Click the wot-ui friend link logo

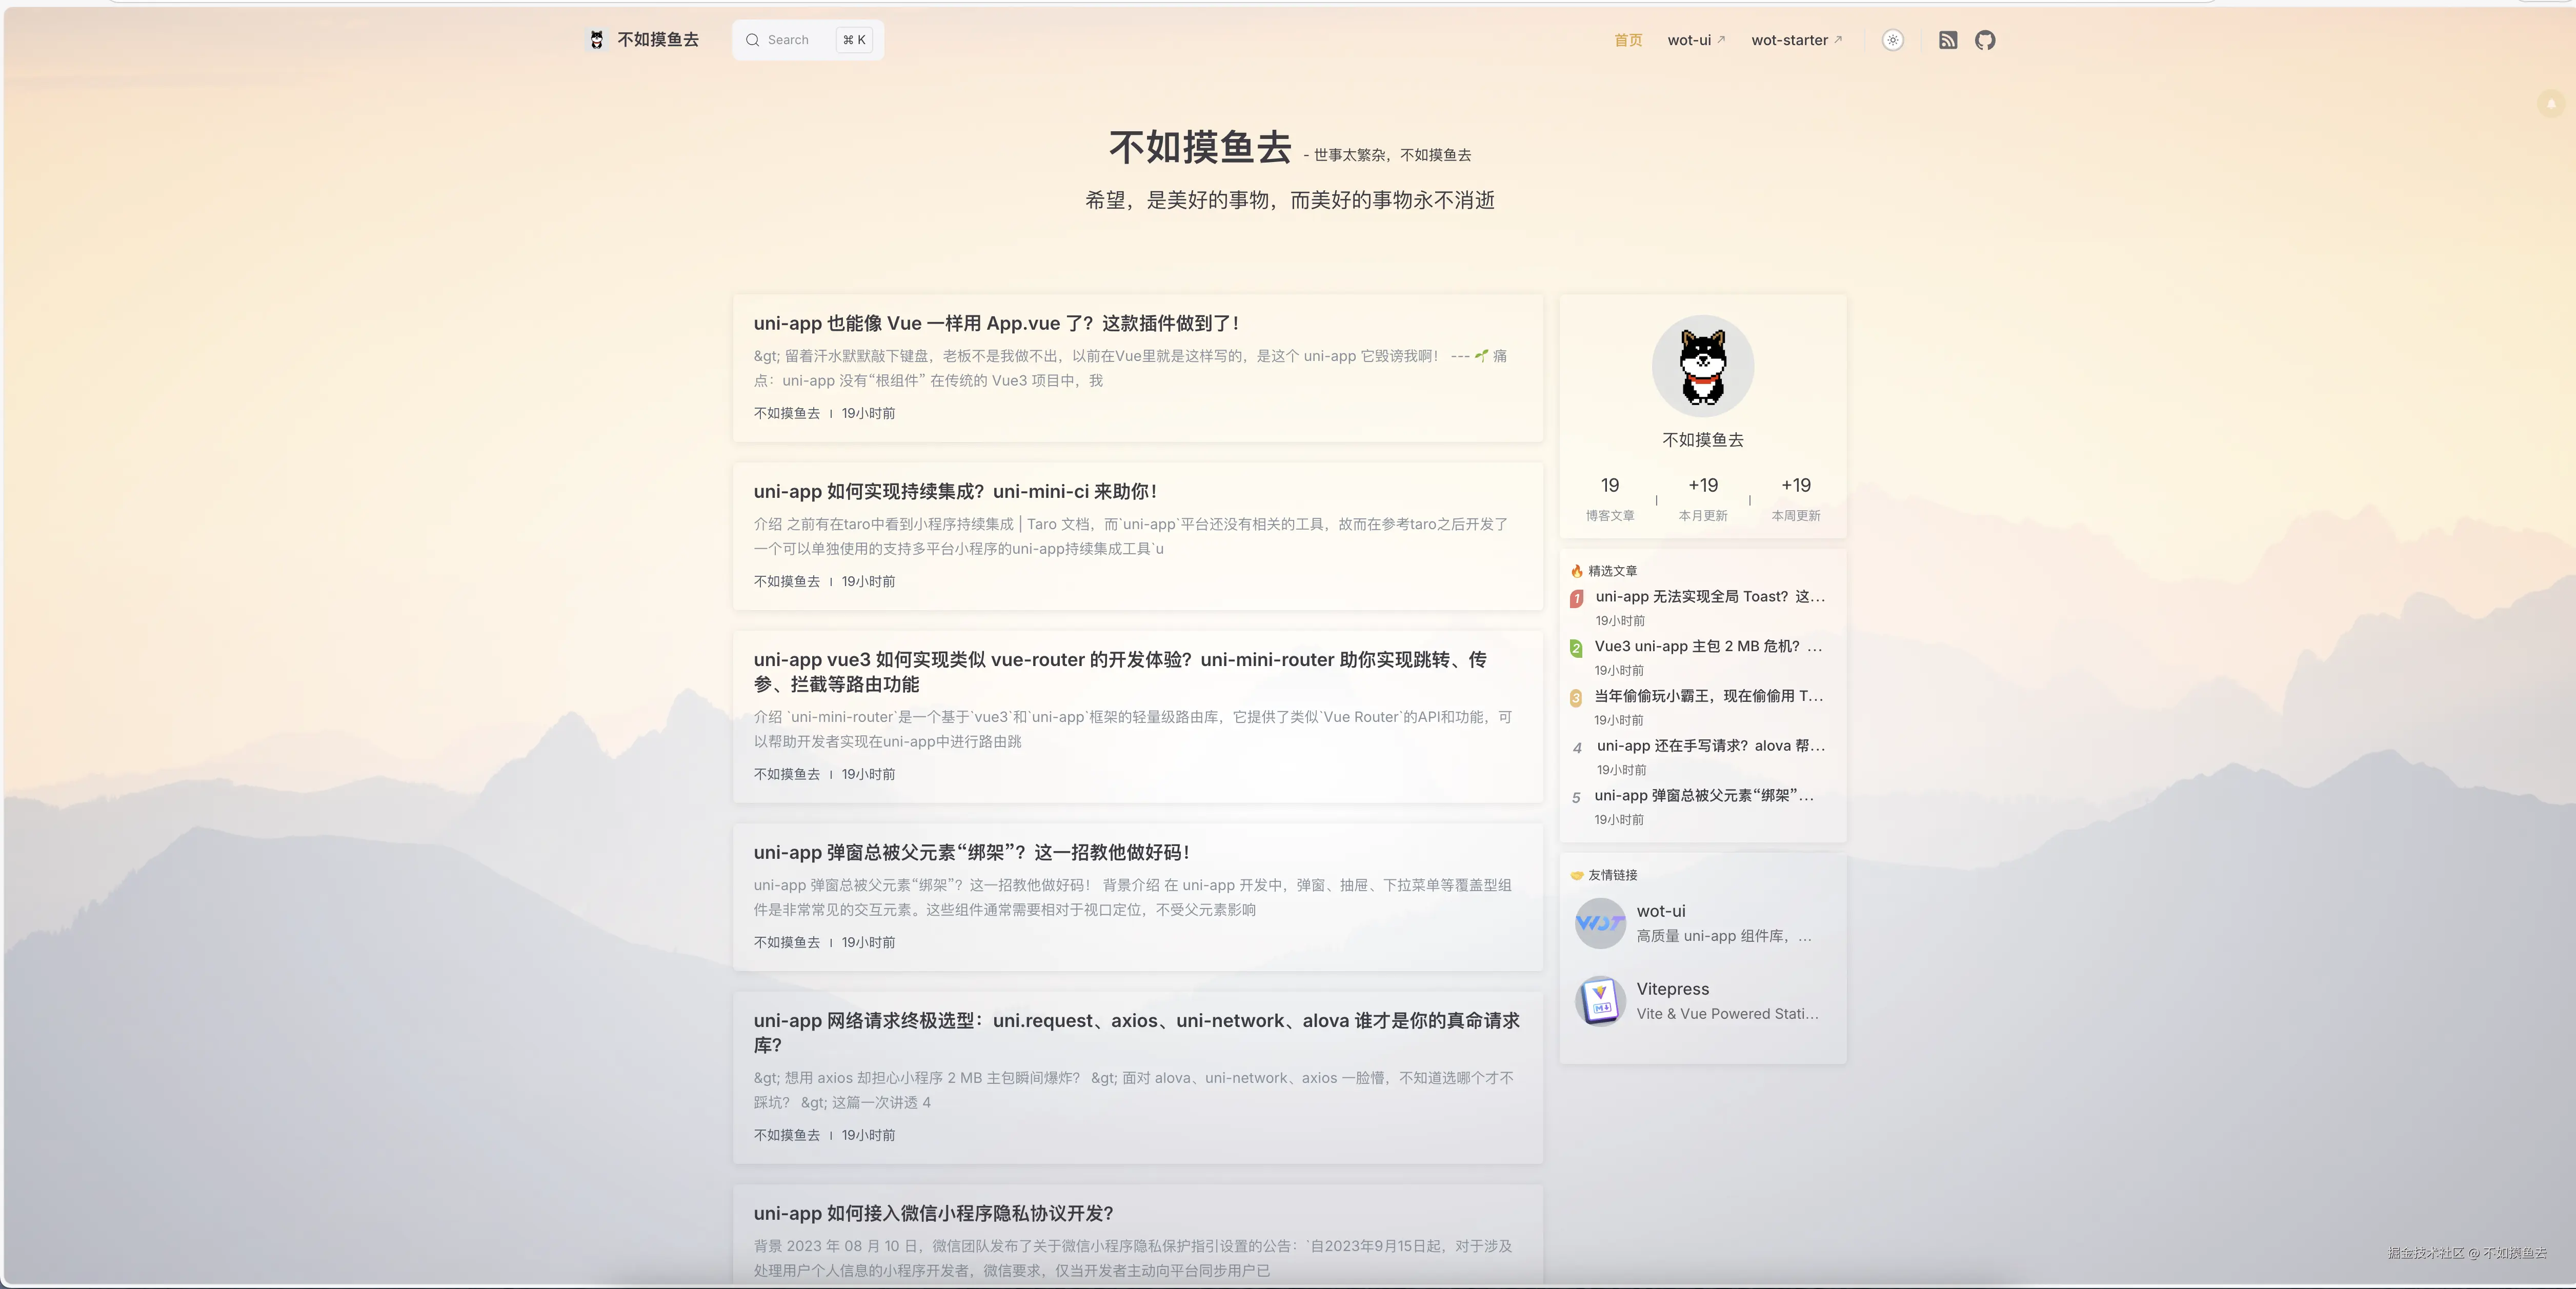tap(1600, 923)
